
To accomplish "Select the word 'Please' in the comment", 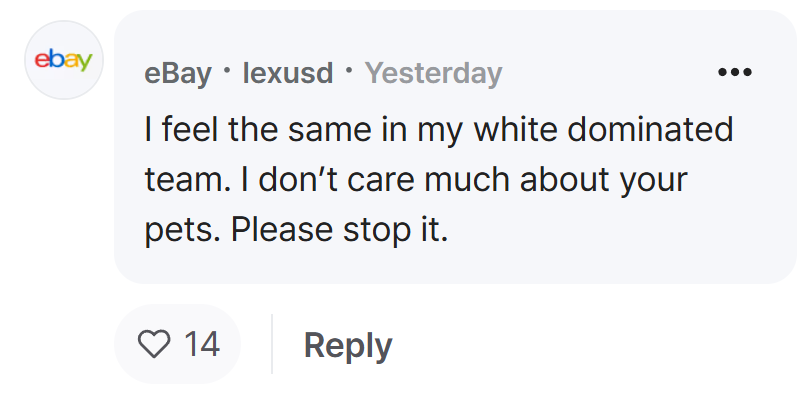I will (282, 230).
